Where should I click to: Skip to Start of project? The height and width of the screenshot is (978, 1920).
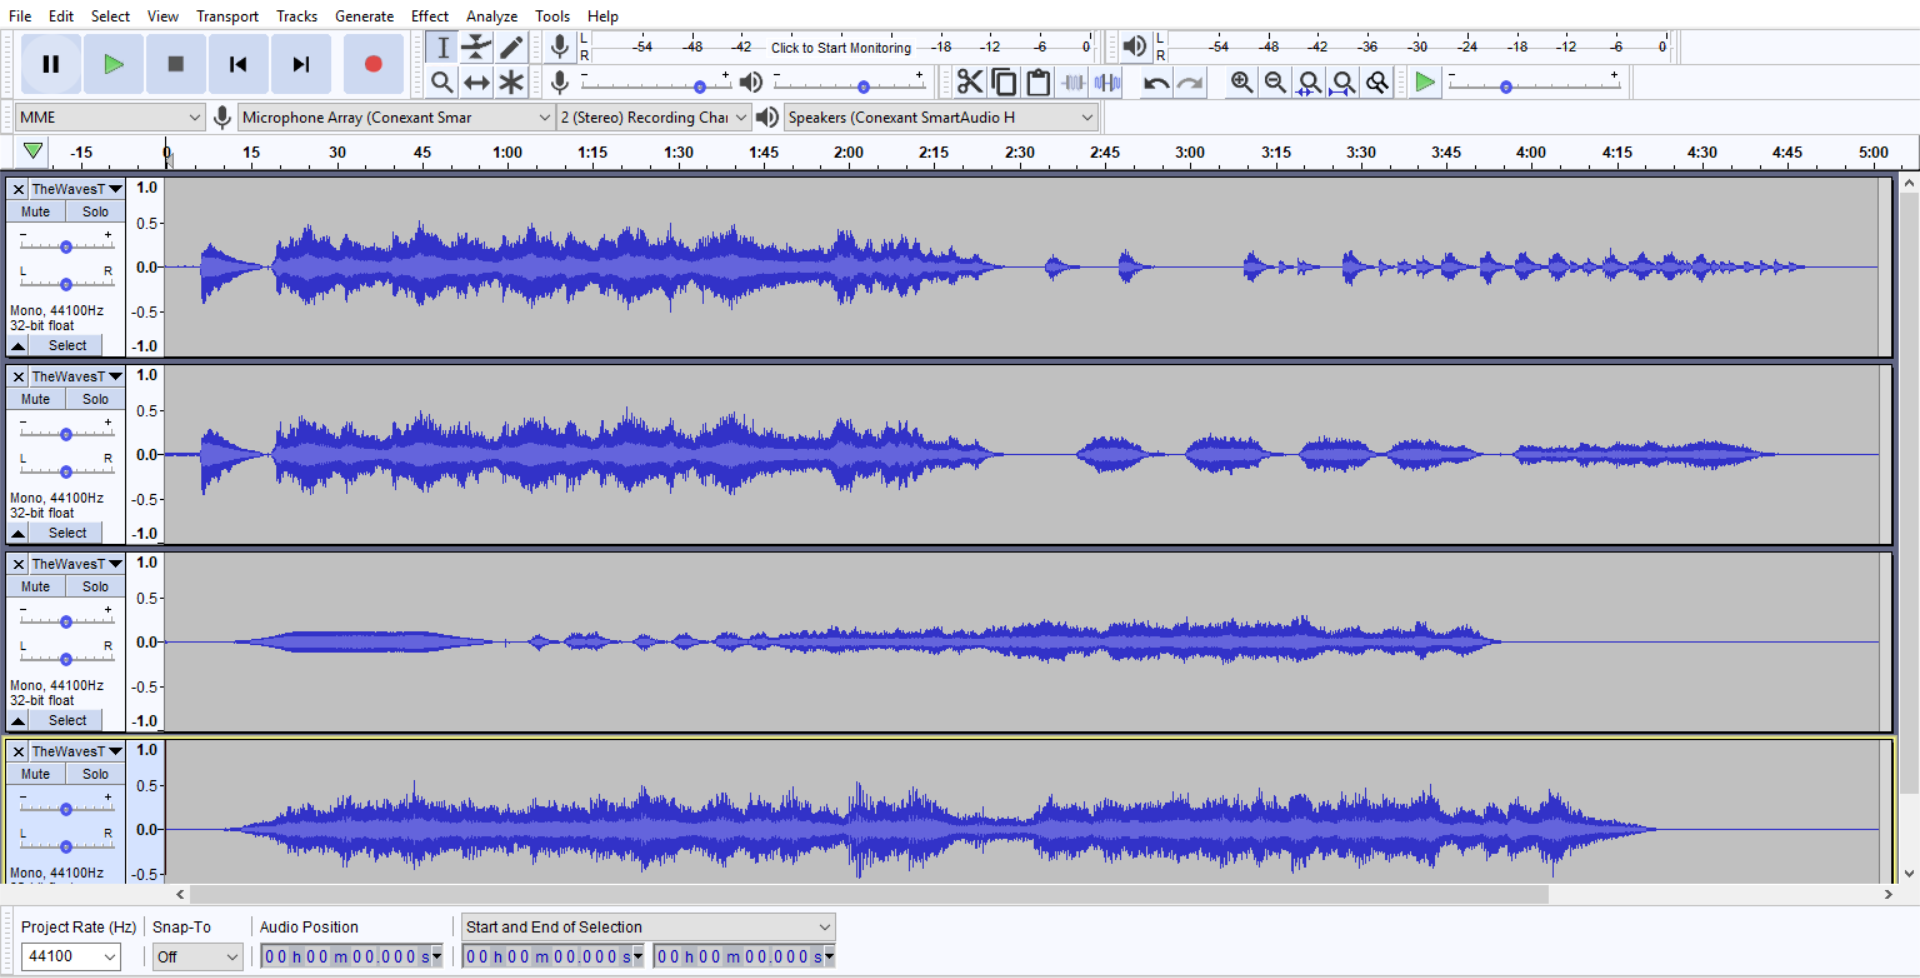[x=238, y=64]
